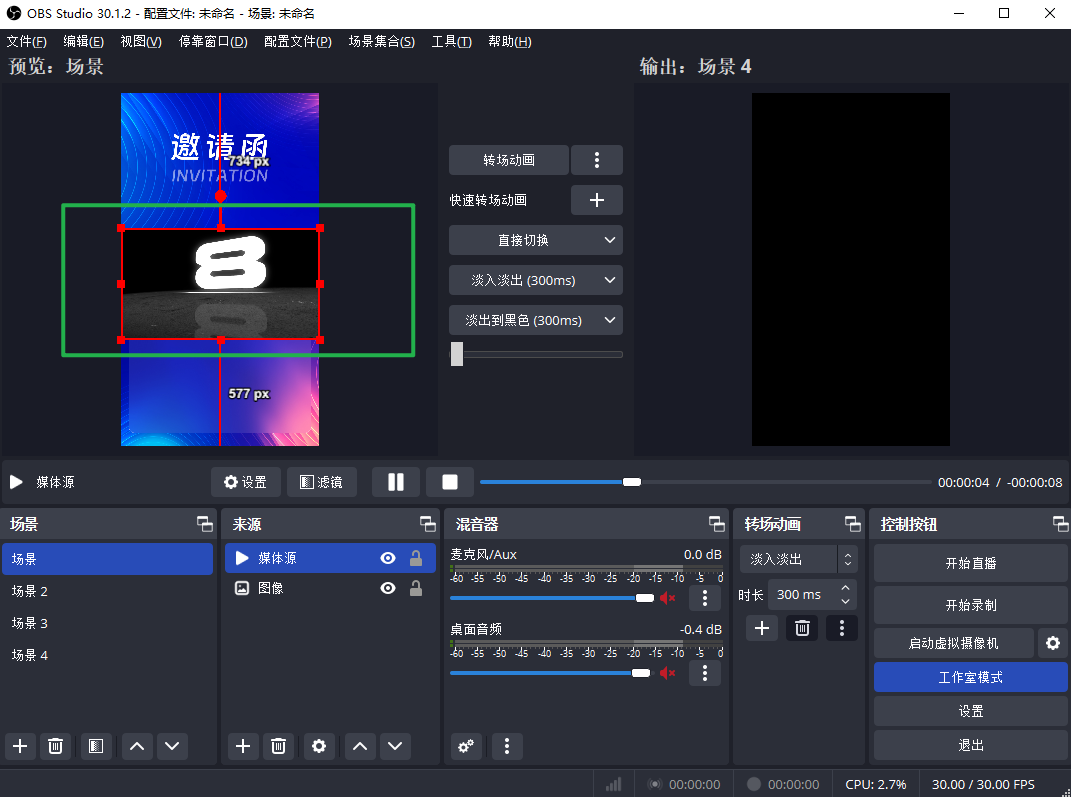Hide the 媒体源 source with eye icon

tap(388, 558)
